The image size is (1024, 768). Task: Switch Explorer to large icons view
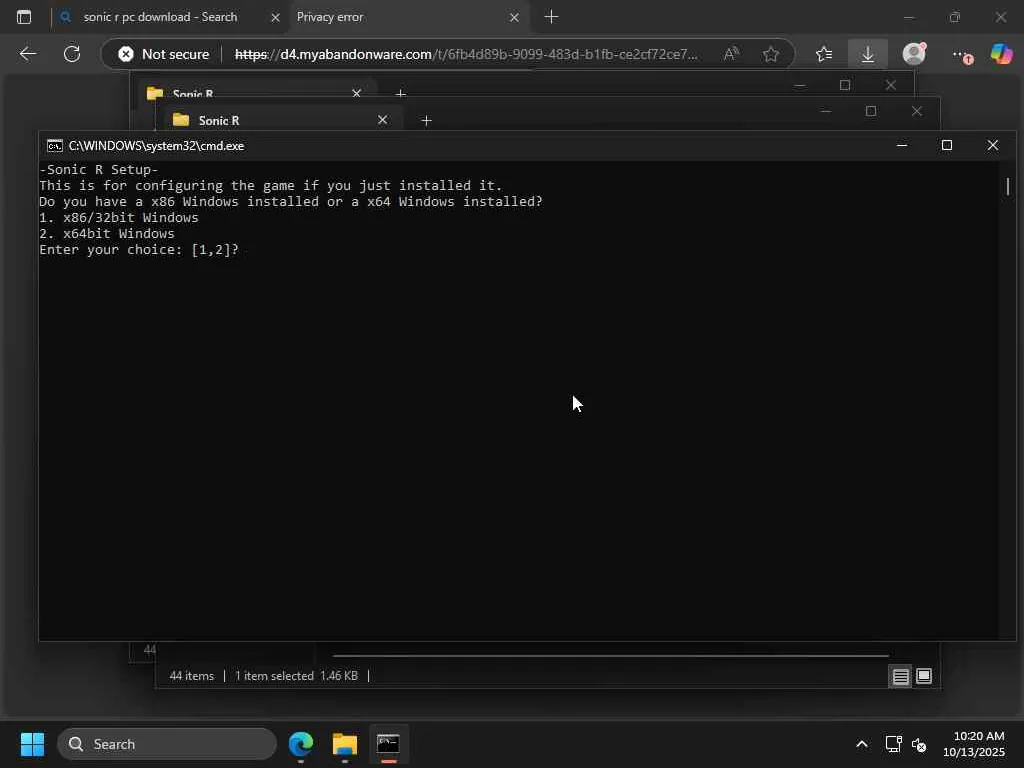(923, 677)
